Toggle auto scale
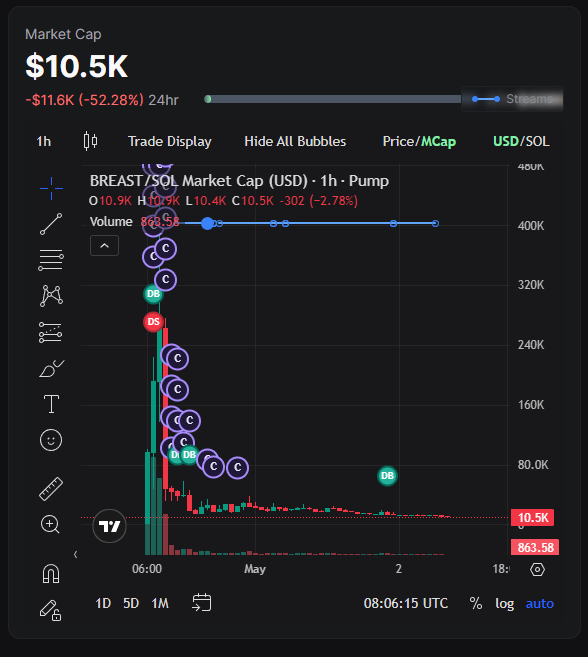The height and width of the screenshot is (657, 588). [x=540, y=603]
